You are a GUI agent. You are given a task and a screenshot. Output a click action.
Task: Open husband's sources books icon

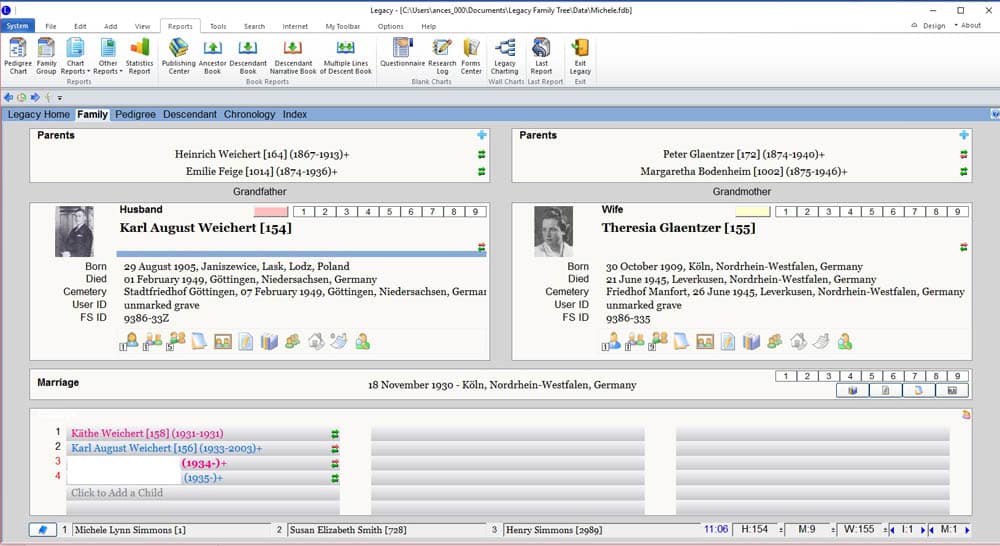[x=269, y=343]
